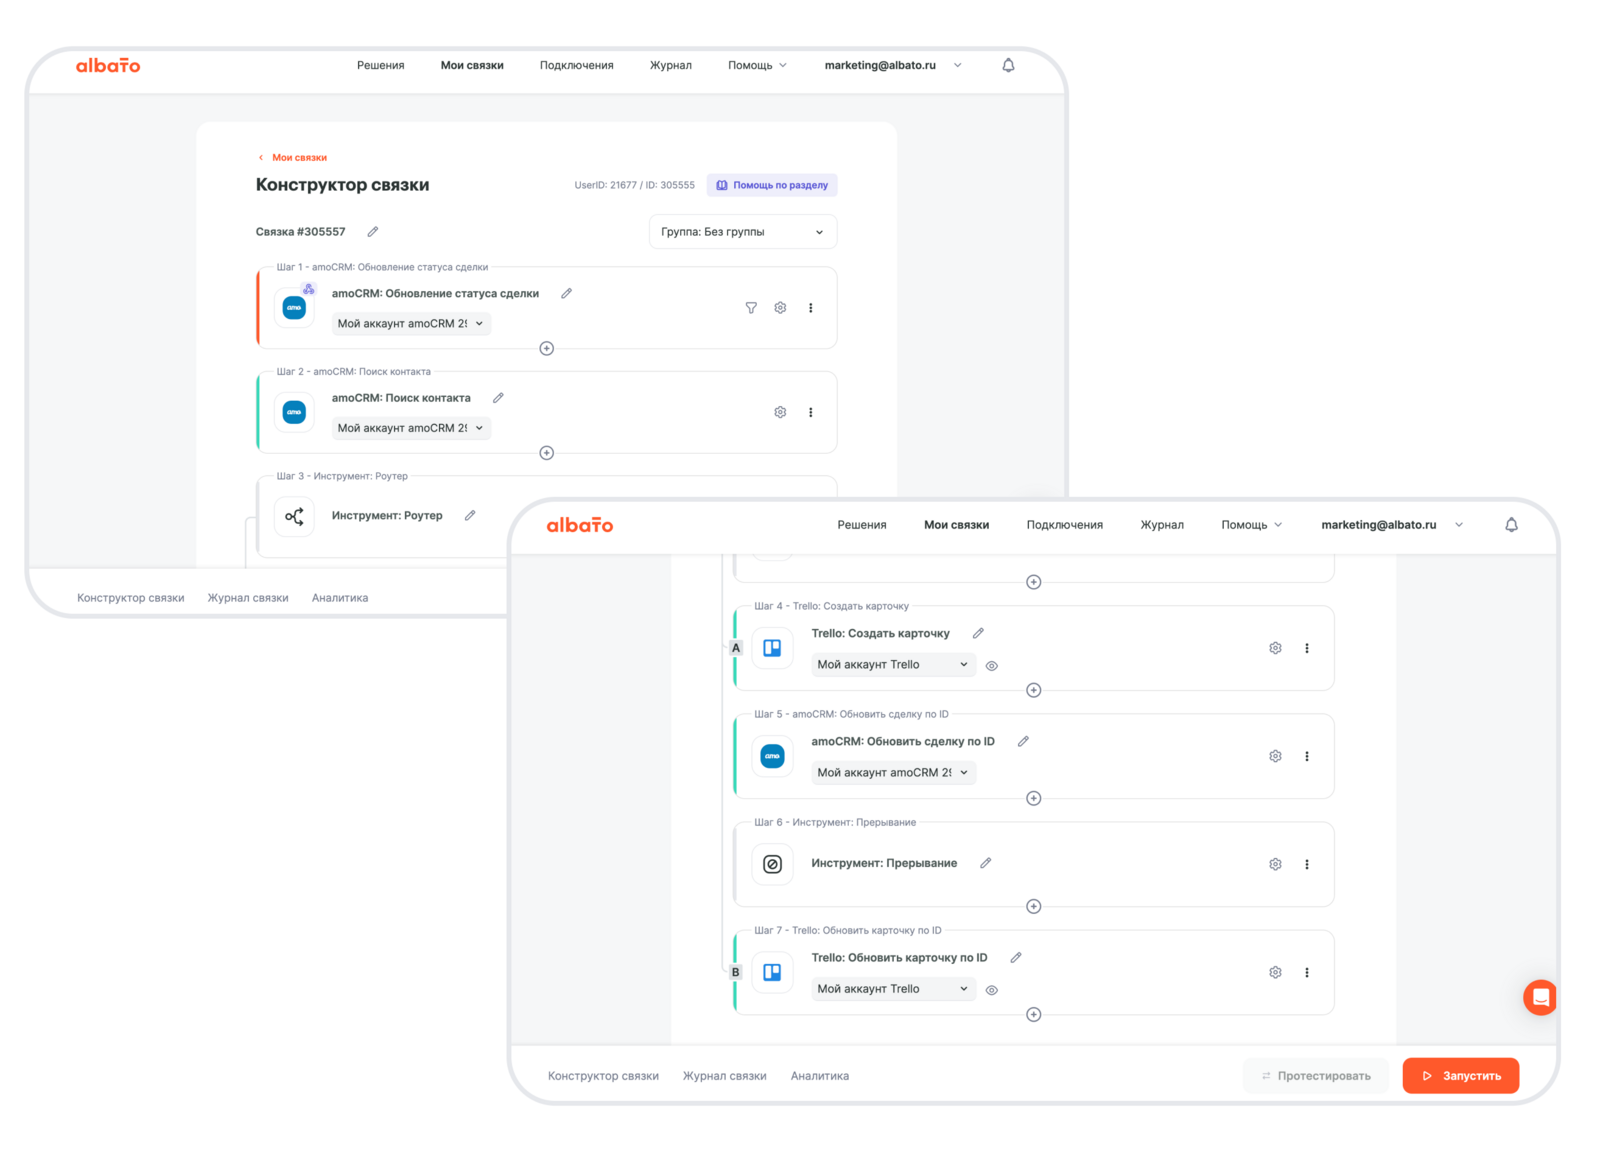Open the amoCRM account dropdown in step 5
This screenshot has width=1600, height=1152.
[x=892, y=773]
